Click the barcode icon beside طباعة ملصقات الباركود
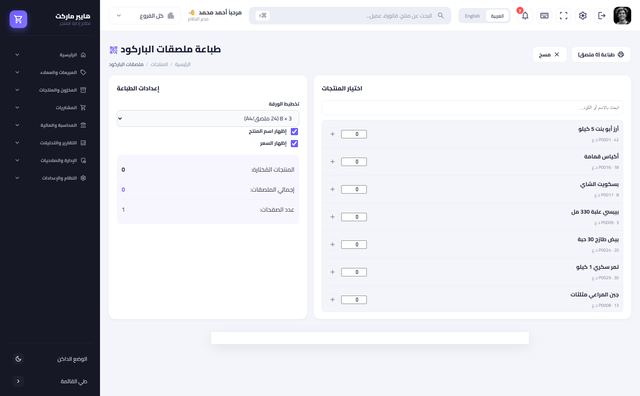The image size is (640, 396). coord(113,50)
